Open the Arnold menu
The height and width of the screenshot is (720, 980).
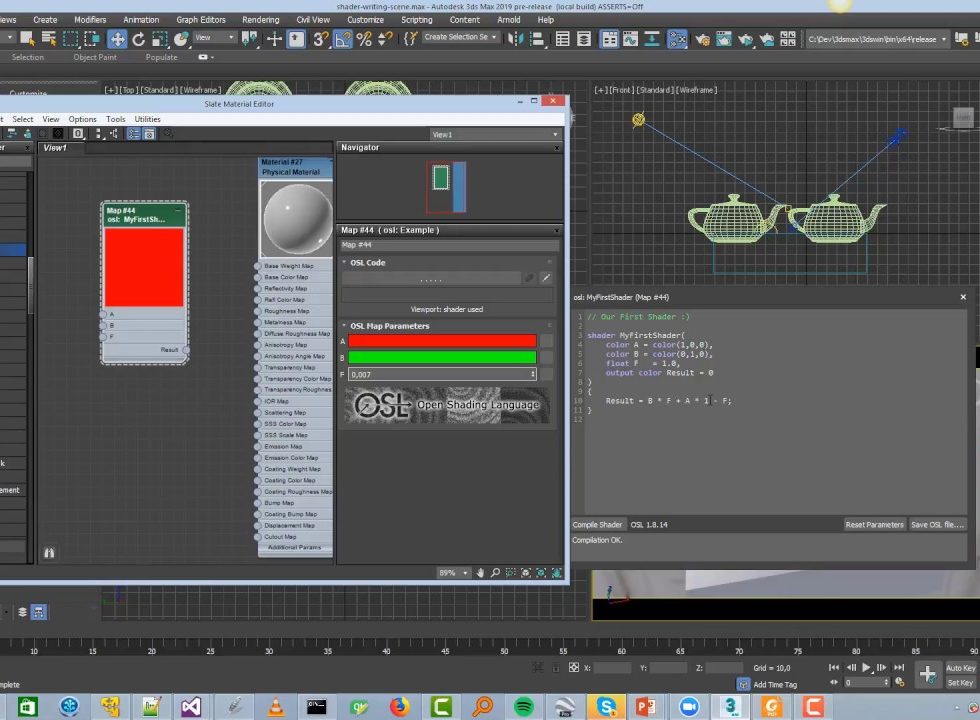(x=509, y=20)
